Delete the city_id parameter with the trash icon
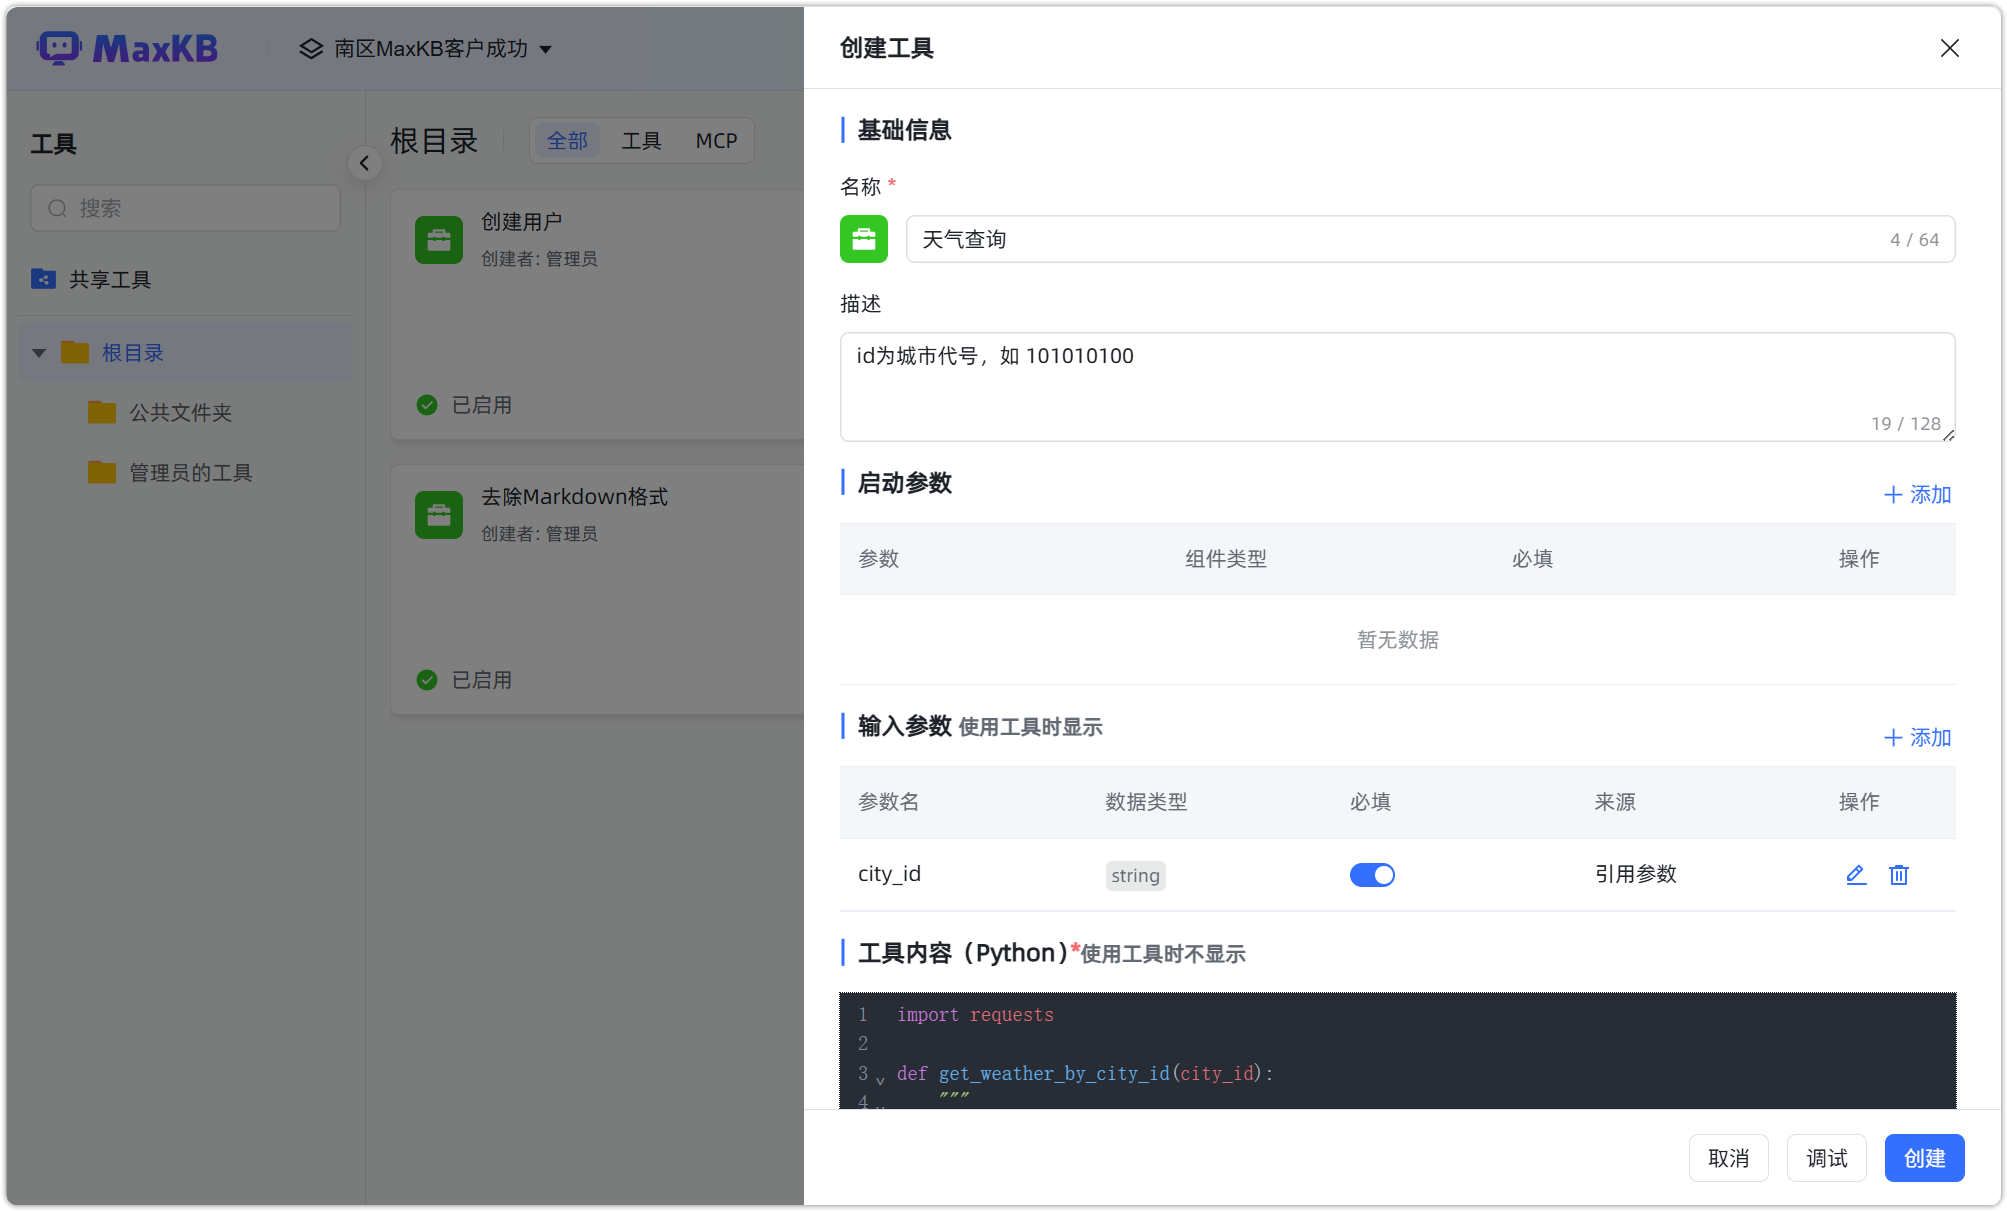The image size is (2007, 1211). [1898, 874]
